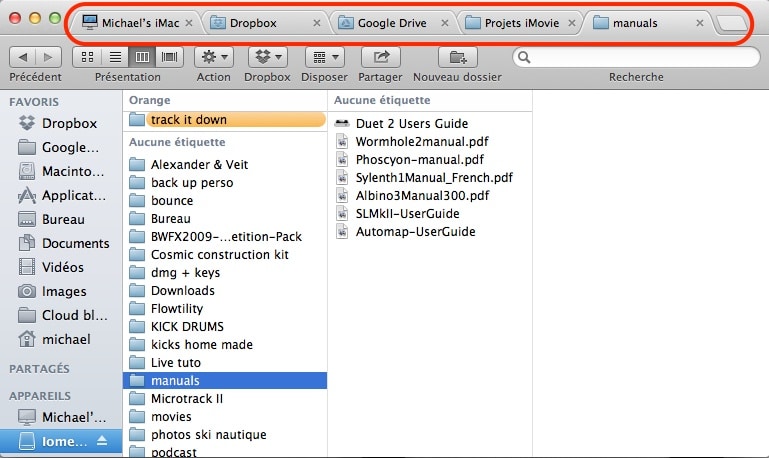Select the KICK DRUMS folder
Image resolution: width=769 pixels, height=458 pixels.
[187, 326]
